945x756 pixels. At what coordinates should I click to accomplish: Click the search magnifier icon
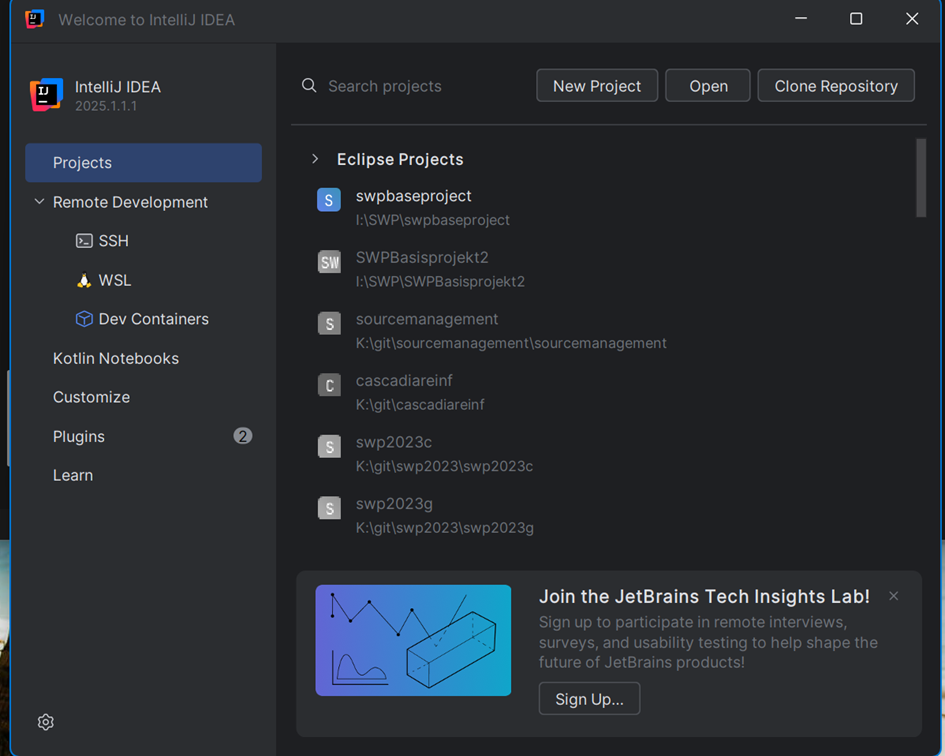pyautogui.click(x=310, y=86)
